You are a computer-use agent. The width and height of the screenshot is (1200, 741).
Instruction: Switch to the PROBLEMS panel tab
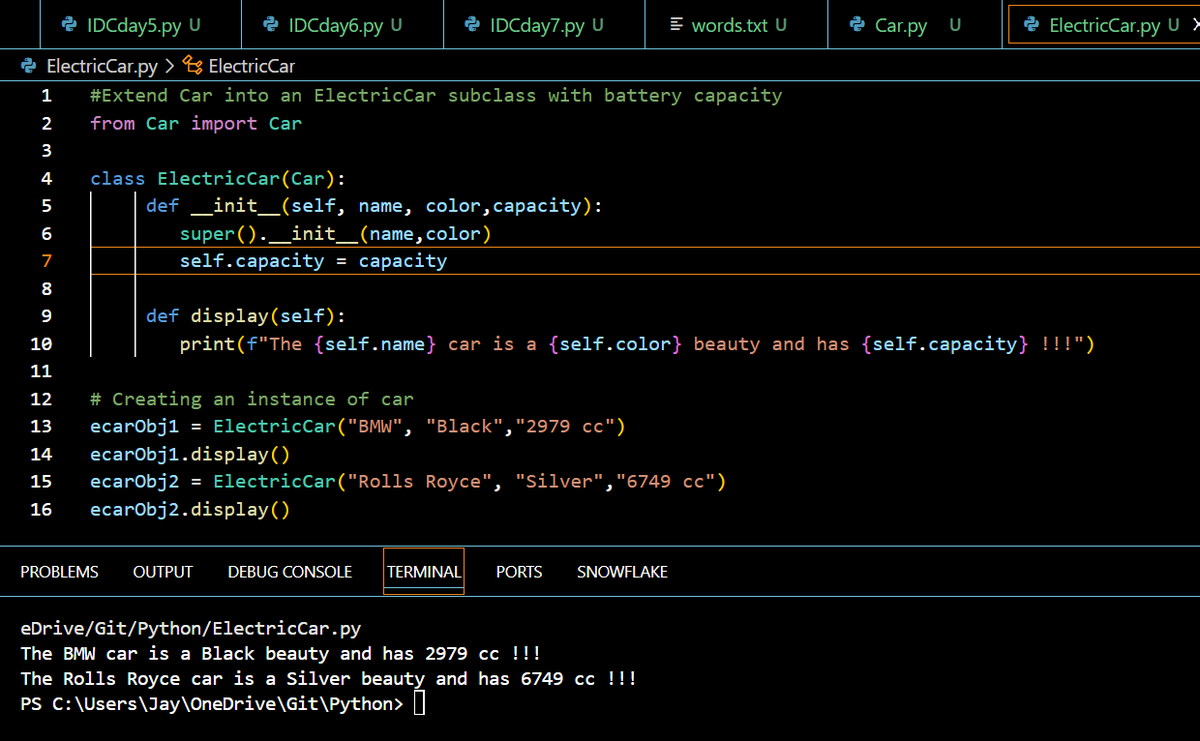[59, 572]
